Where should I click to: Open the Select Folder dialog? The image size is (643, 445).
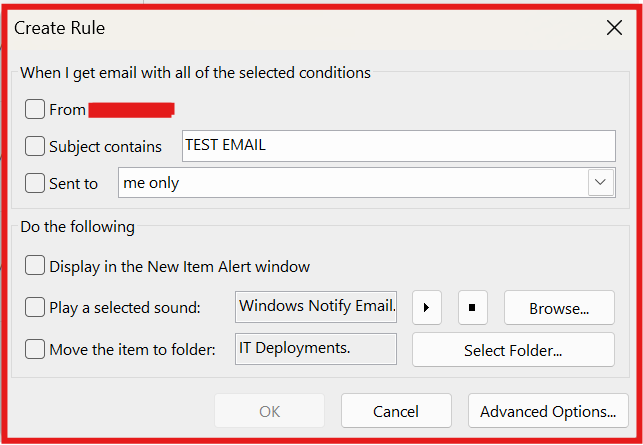(513, 350)
